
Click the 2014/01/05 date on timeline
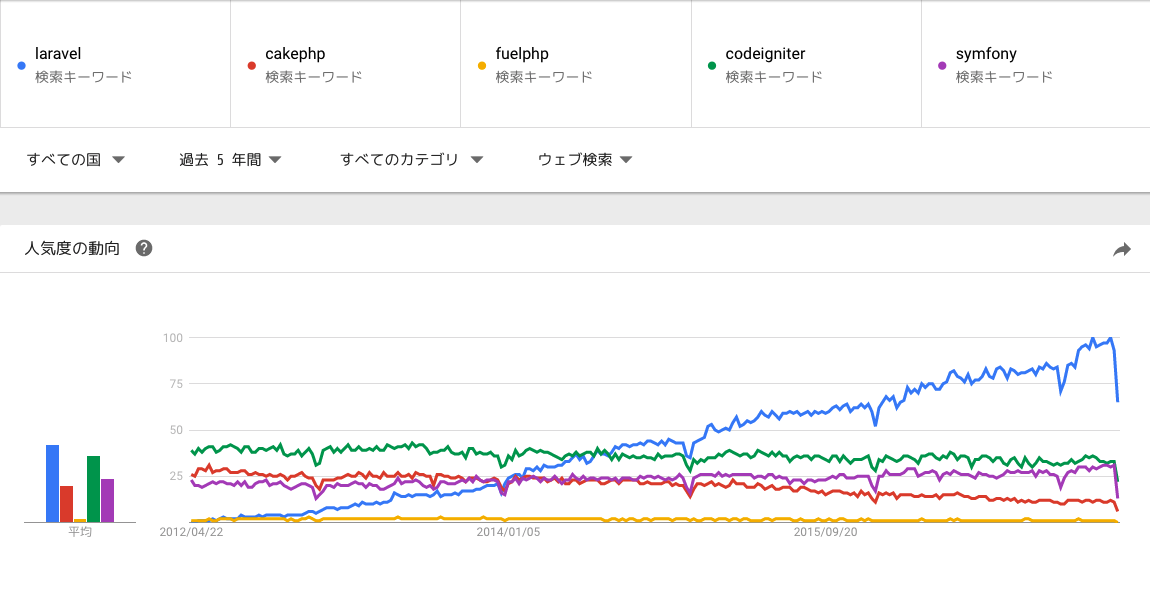[x=508, y=532]
